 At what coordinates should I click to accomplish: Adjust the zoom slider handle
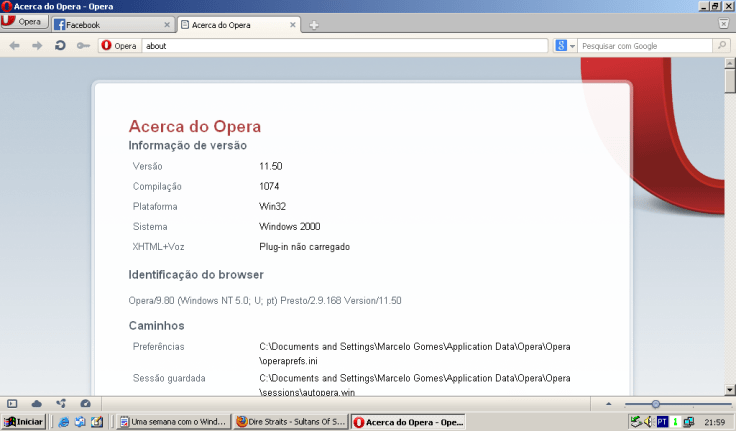click(x=655, y=403)
